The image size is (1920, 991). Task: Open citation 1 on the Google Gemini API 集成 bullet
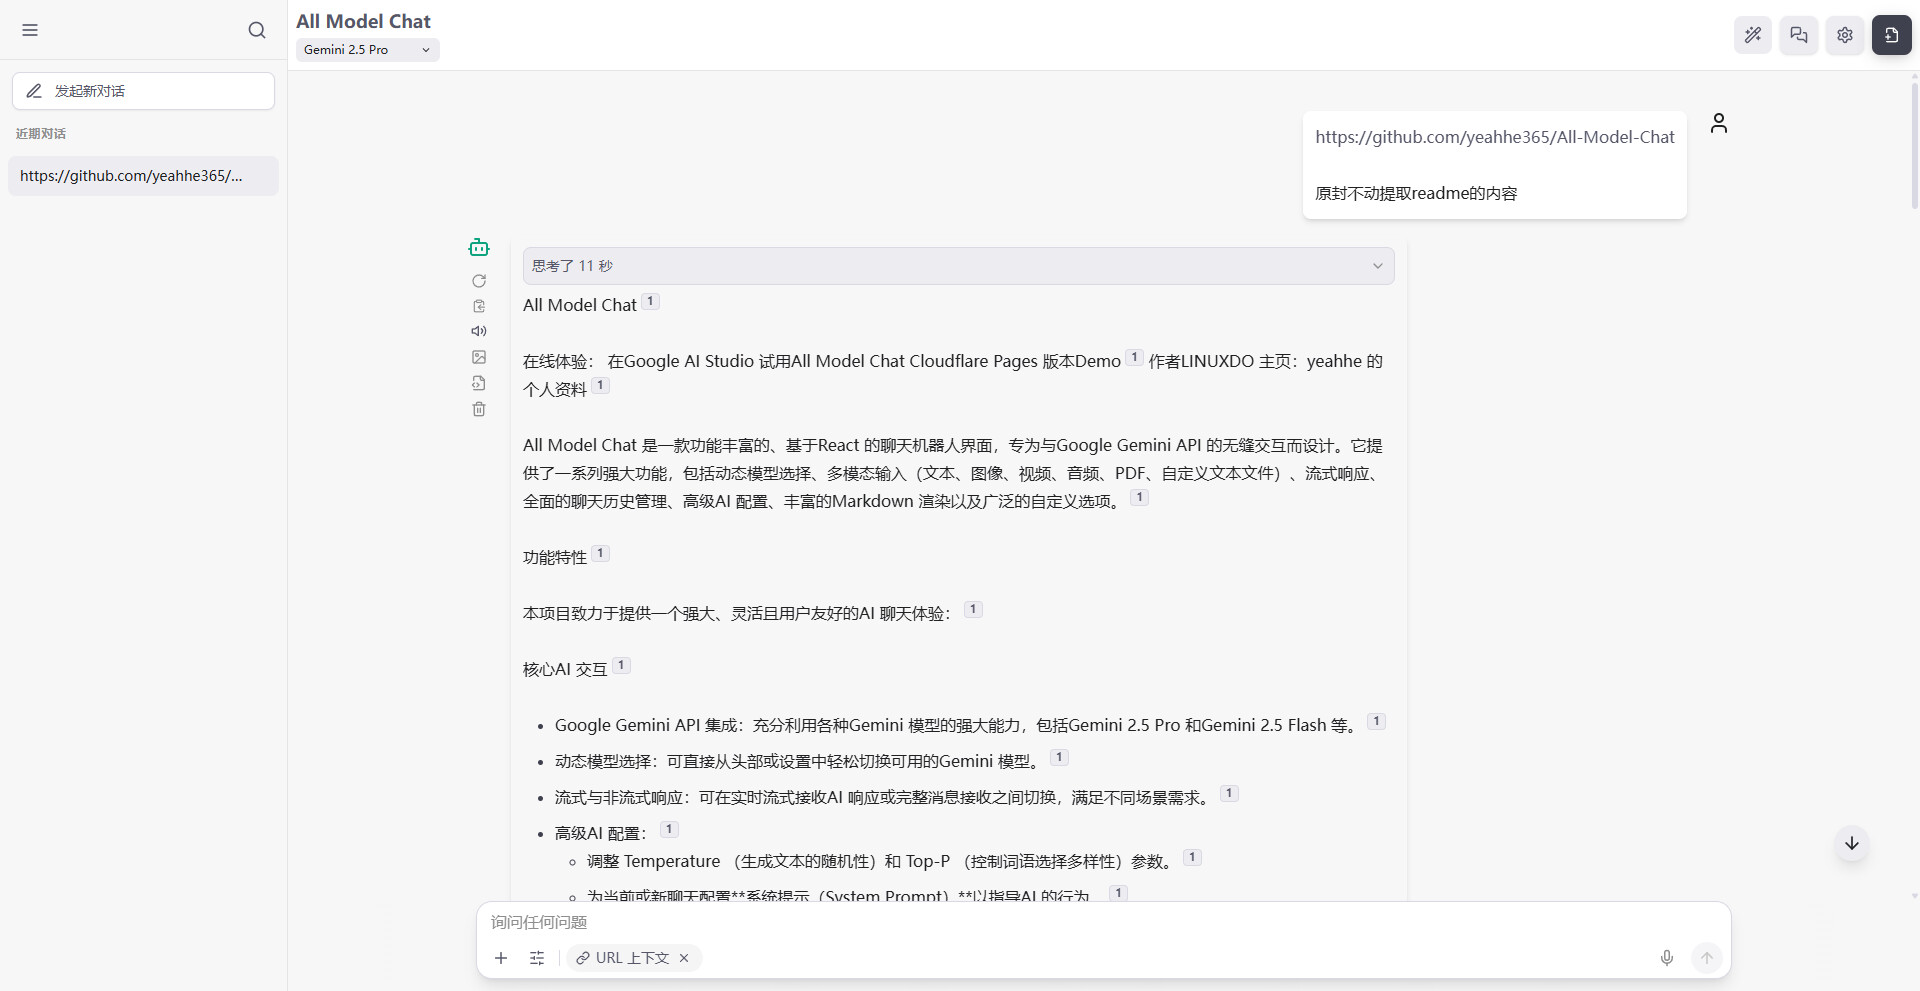(1376, 721)
